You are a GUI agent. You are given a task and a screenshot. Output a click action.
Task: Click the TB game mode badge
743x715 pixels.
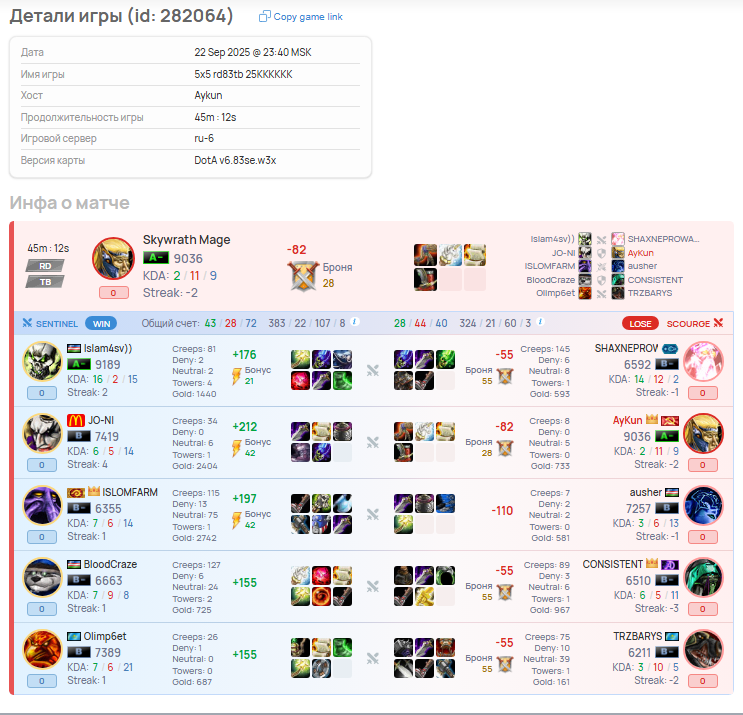click(45, 282)
